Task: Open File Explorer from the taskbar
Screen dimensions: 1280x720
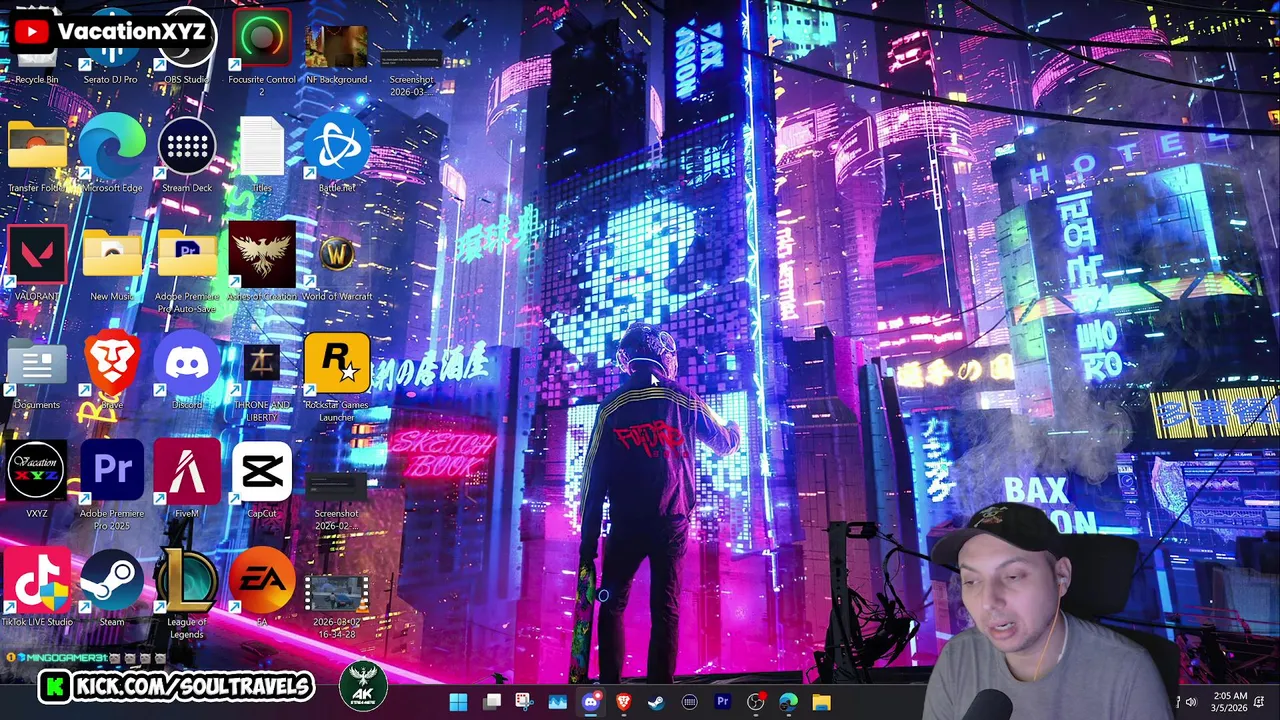Action: coord(821,702)
